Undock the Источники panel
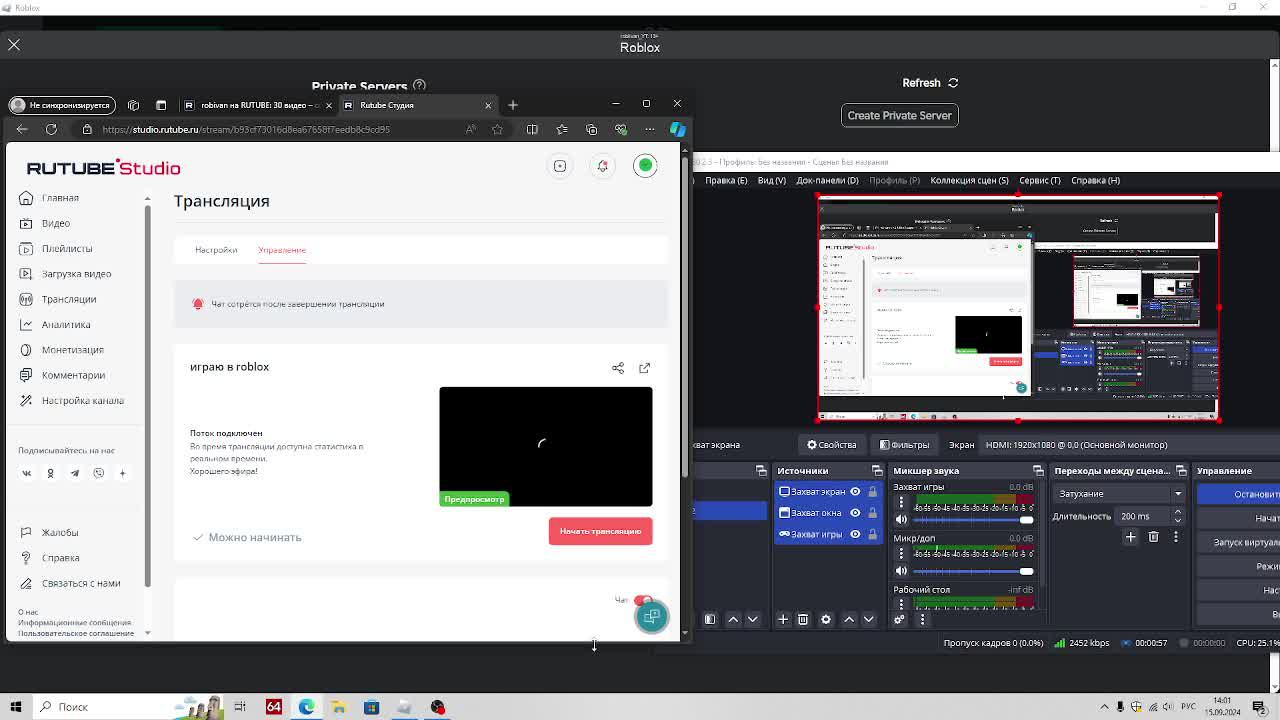The height and width of the screenshot is (720, 1280). click(x=877, y=471)
